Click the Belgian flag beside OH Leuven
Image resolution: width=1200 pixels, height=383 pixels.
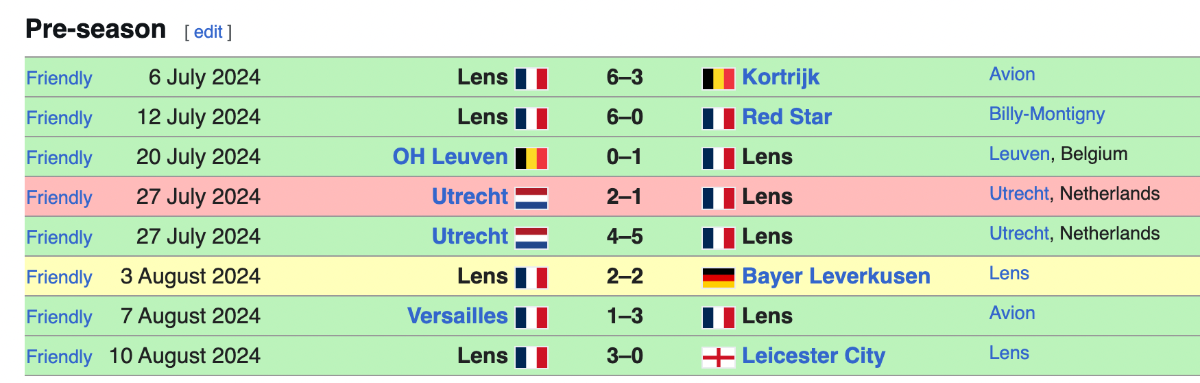[532, 158]
